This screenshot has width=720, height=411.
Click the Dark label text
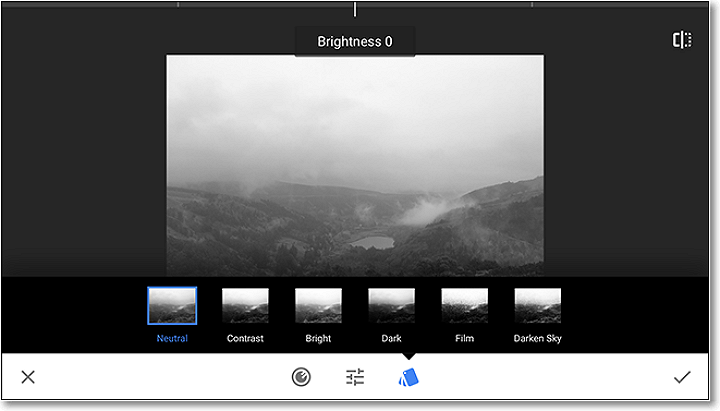point(391,338)
